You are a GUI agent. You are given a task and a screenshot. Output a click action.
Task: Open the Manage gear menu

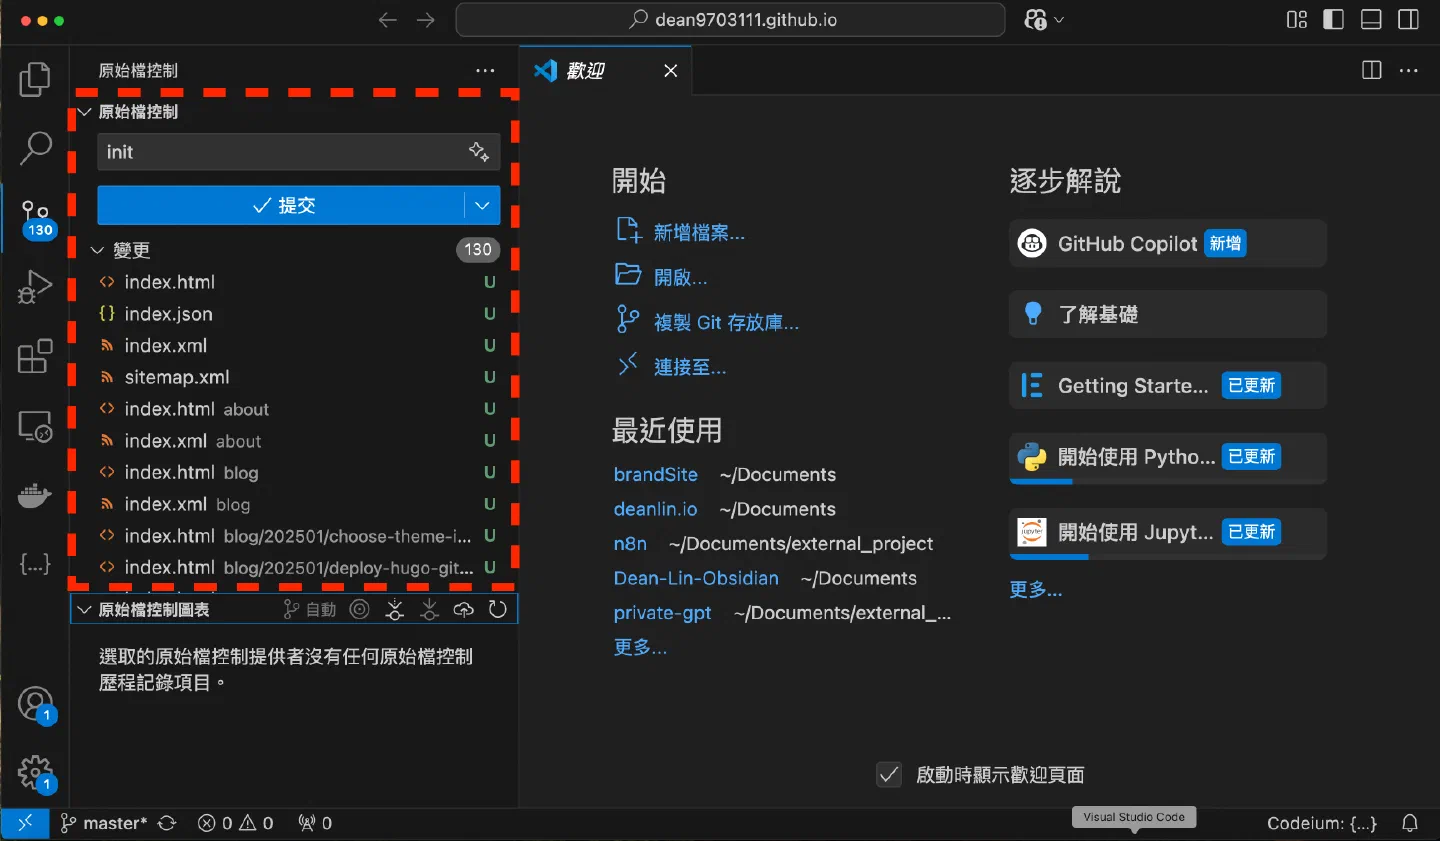point(35,773)
